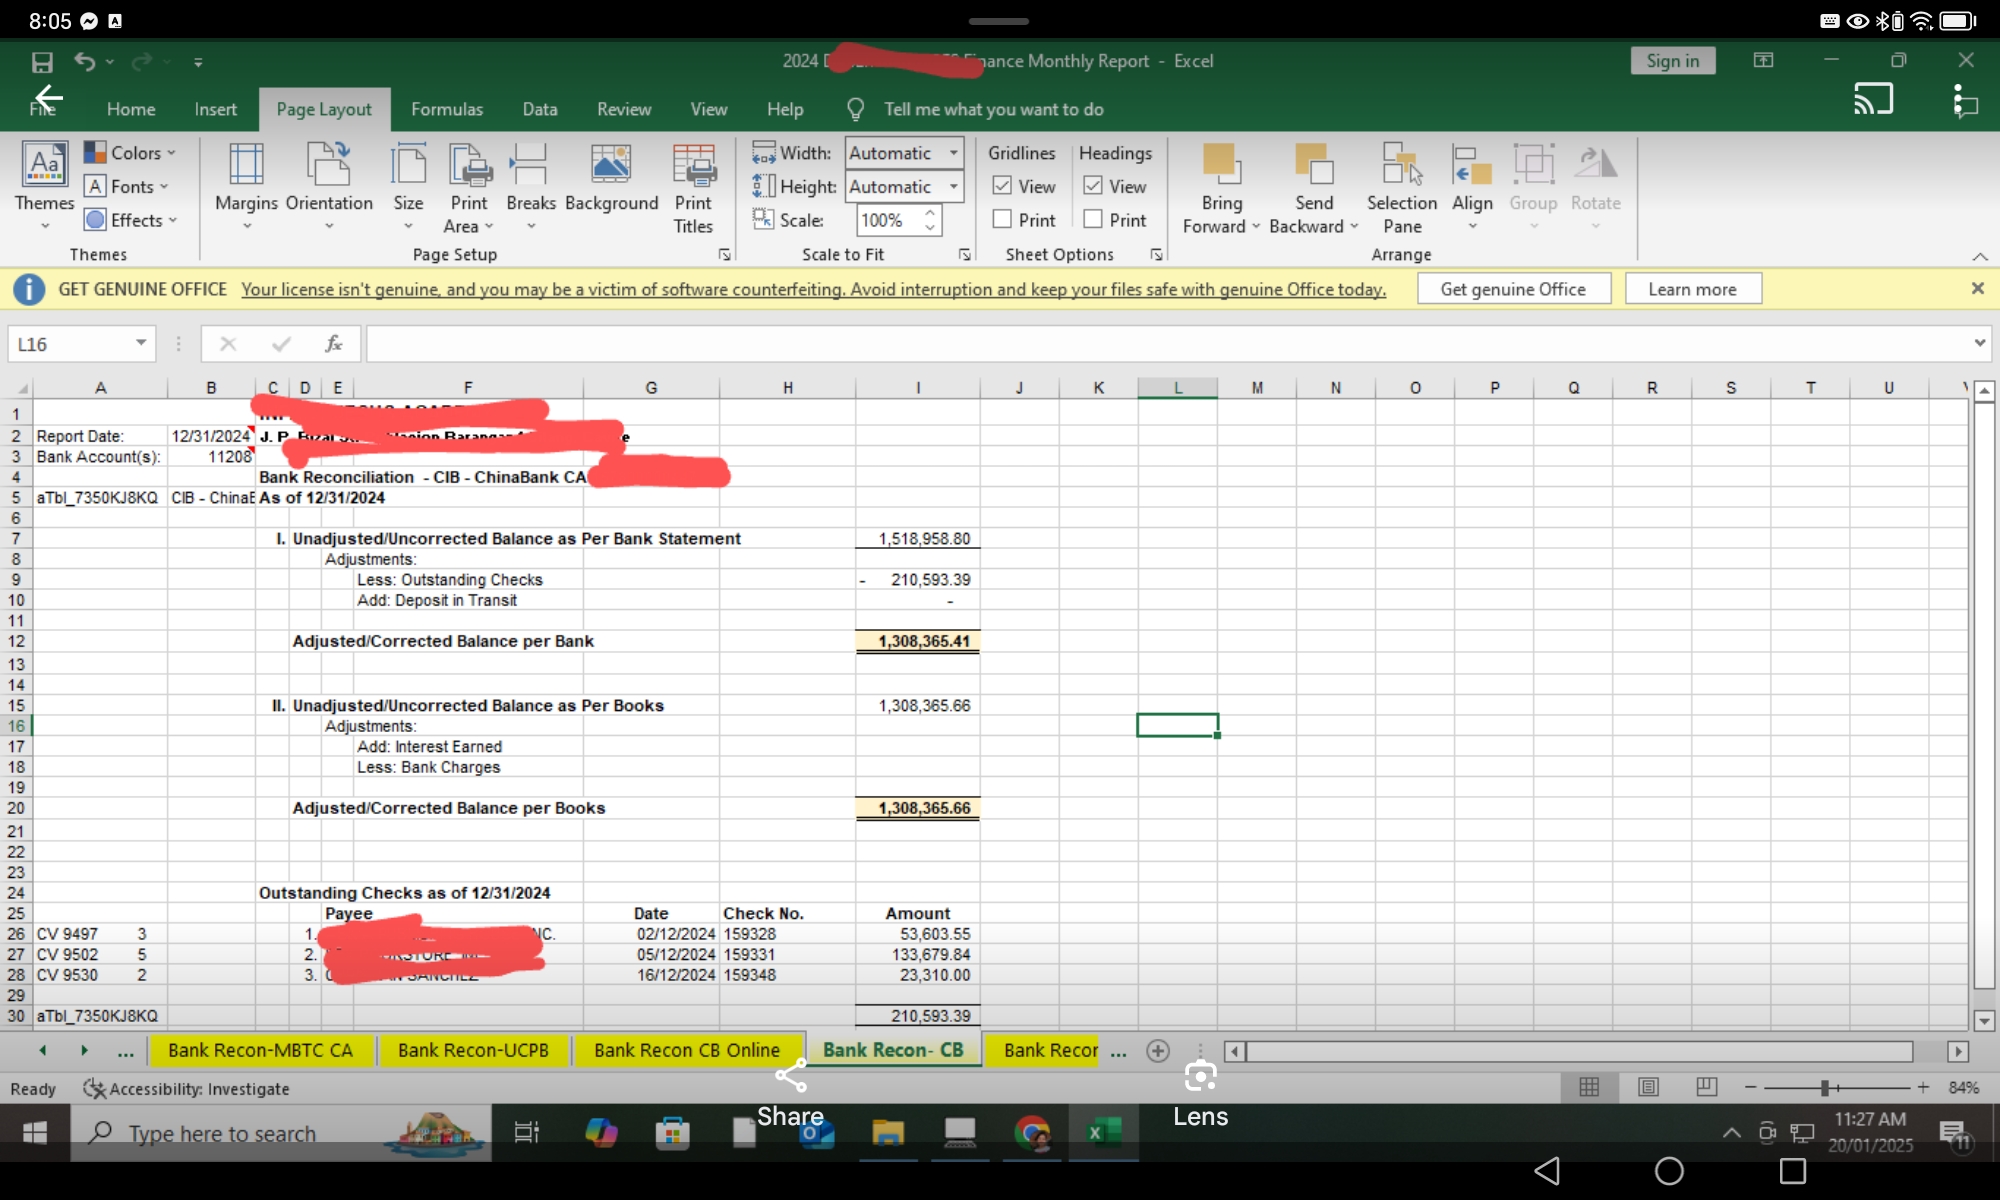Adjust the zoom slider handle
The width and height of the screenshot is (2000, 1200).
coord(1825,1087)
